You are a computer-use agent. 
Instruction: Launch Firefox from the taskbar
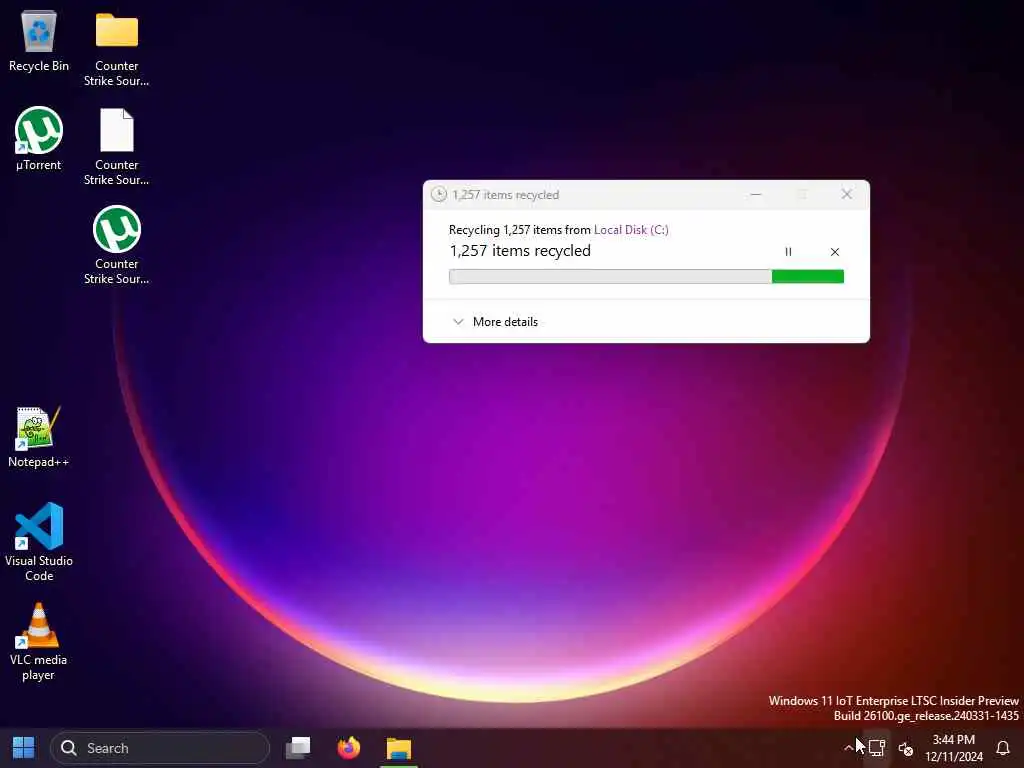coord(349,748)
